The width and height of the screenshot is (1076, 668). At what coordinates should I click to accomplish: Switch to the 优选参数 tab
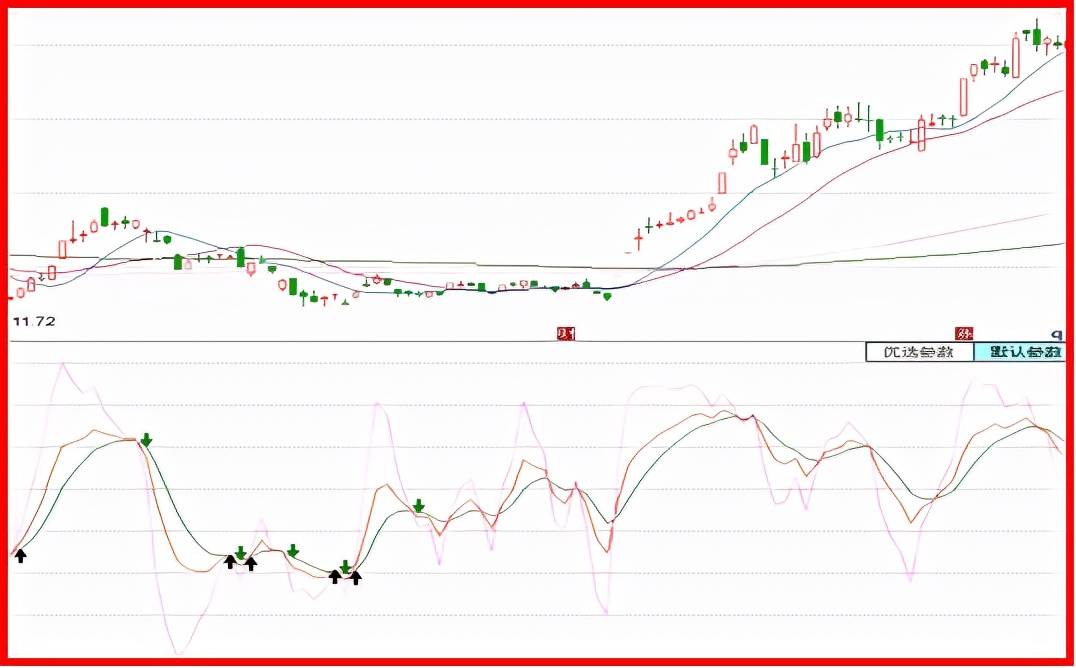pos(920,352)
